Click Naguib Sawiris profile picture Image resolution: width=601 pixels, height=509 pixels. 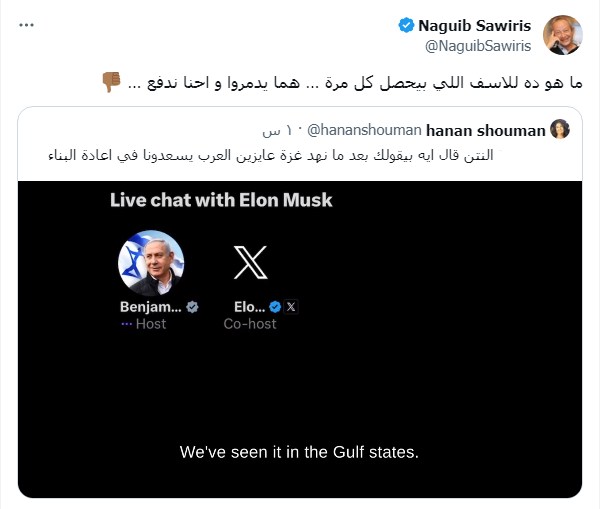[562, 35]
